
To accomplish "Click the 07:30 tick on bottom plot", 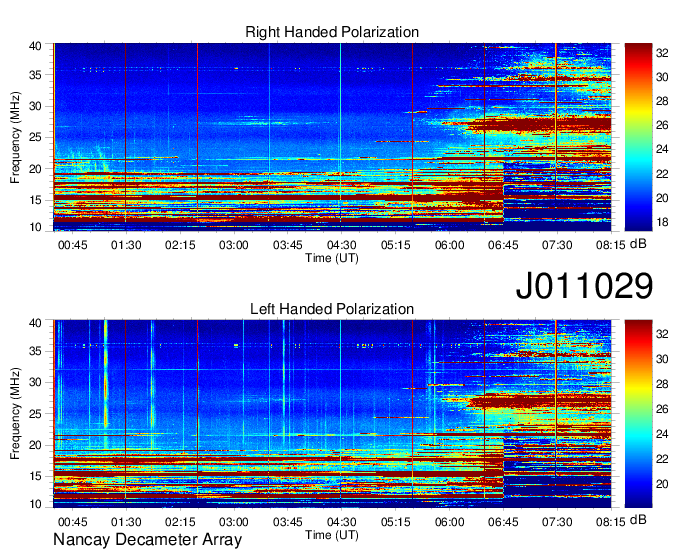I will (557, 522).
